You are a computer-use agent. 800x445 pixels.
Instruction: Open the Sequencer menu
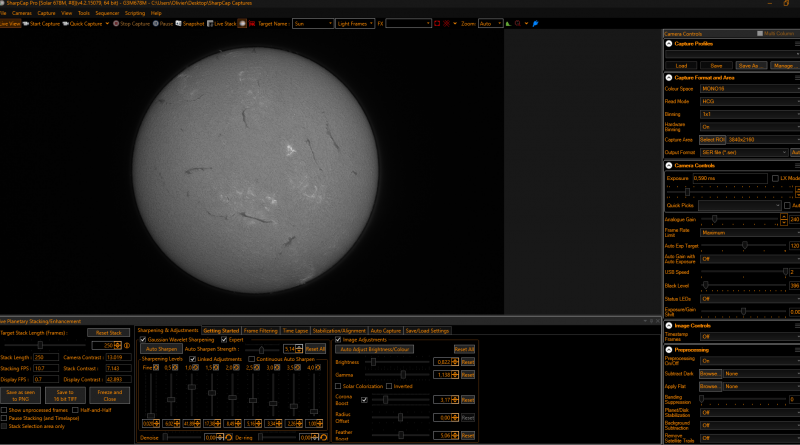pos(107,13)
